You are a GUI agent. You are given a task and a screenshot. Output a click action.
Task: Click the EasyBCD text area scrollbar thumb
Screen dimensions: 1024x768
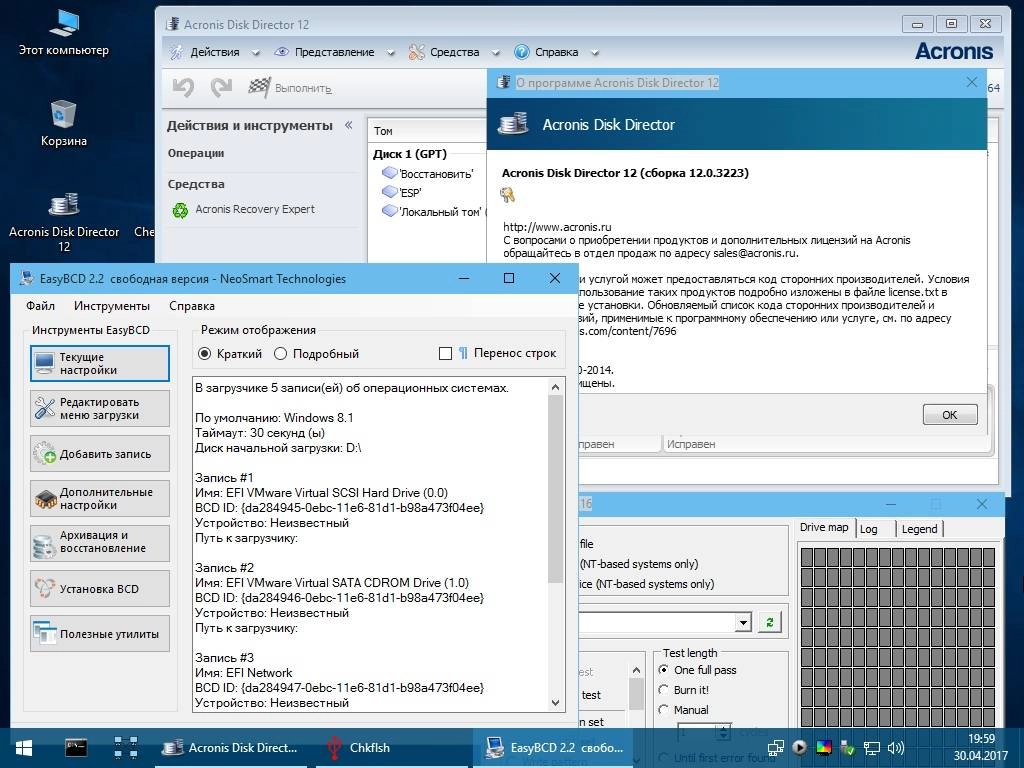click(x=555, y=488)
